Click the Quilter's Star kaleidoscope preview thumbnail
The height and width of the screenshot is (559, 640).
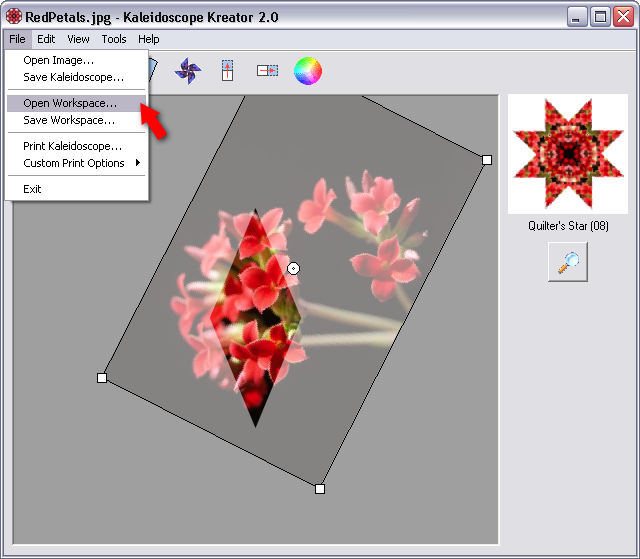568,154
